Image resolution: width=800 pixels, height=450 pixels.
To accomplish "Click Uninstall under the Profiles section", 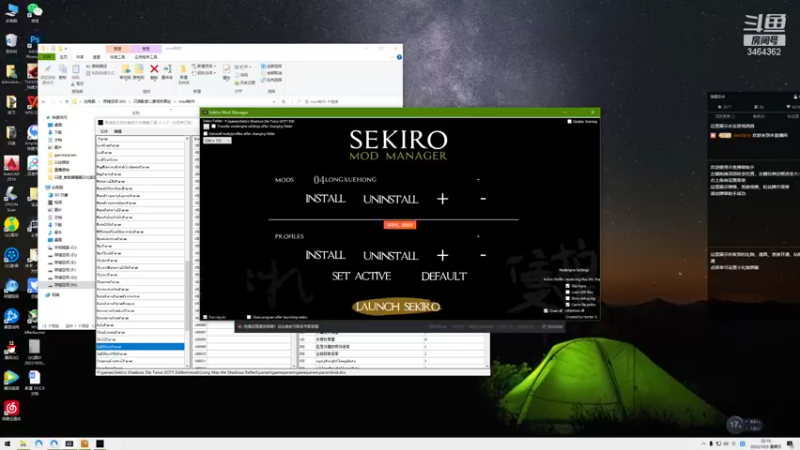I will 390,255.
